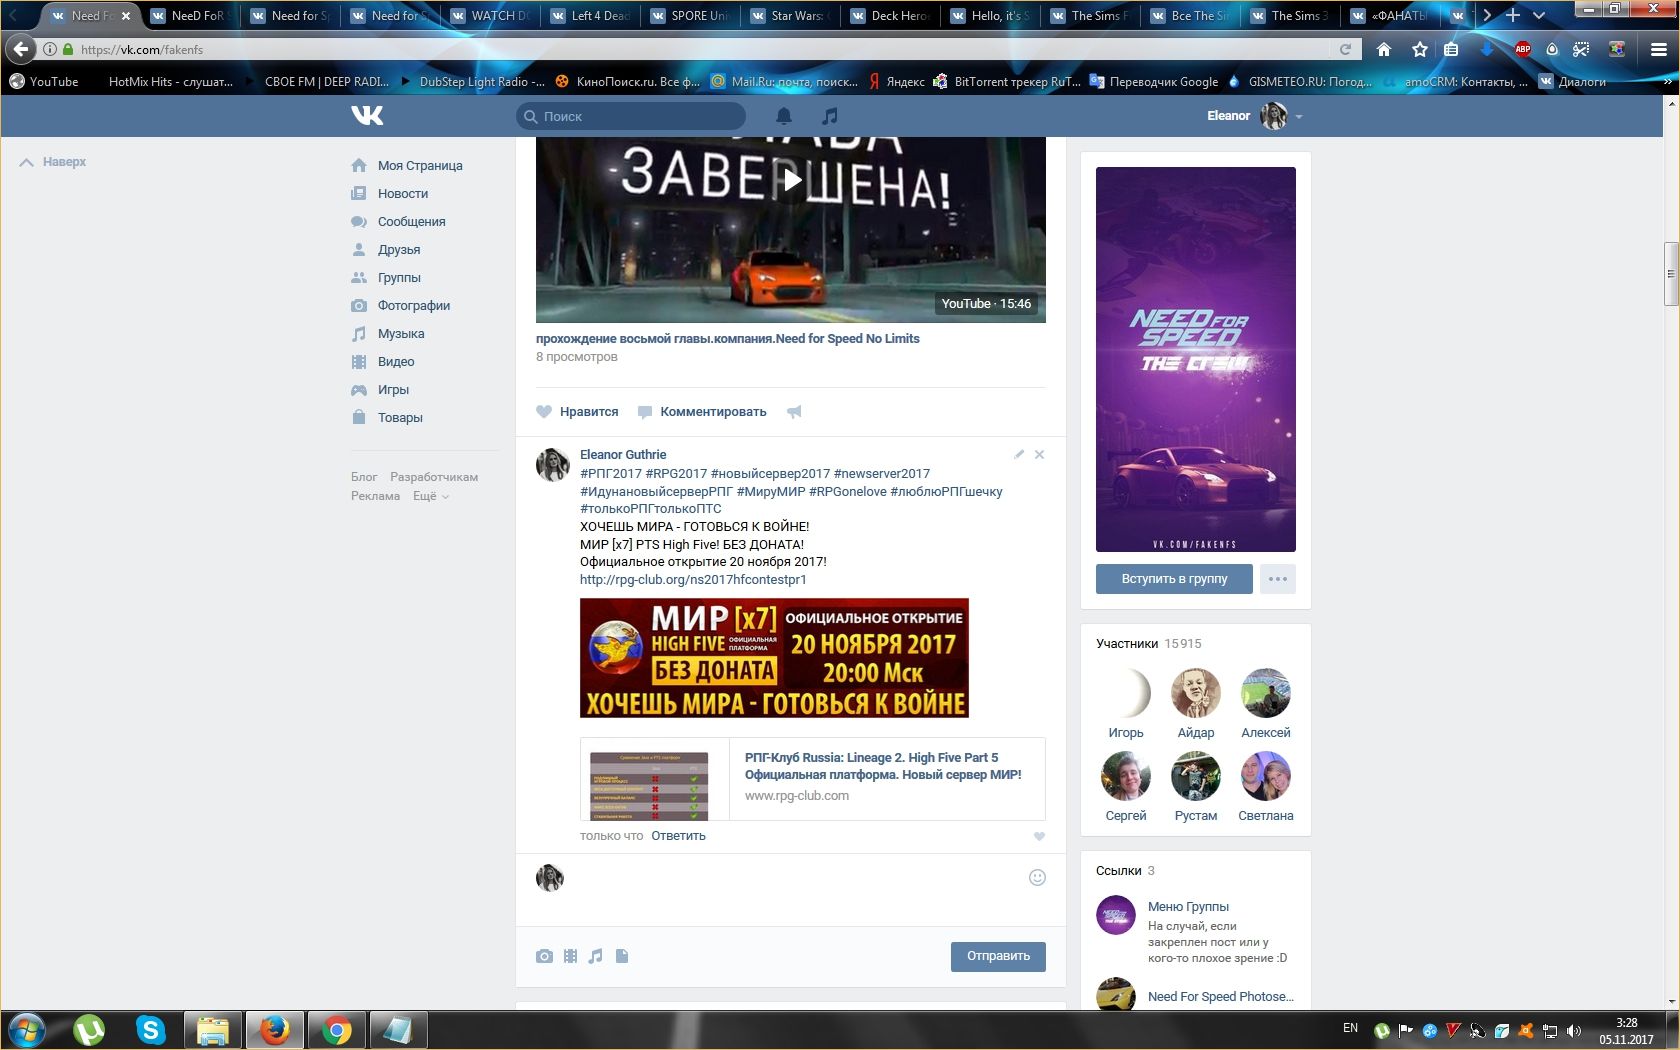Open the Меню Группы link
This screenshot has width=1680, height=1050.
(x=1188, y=907)
